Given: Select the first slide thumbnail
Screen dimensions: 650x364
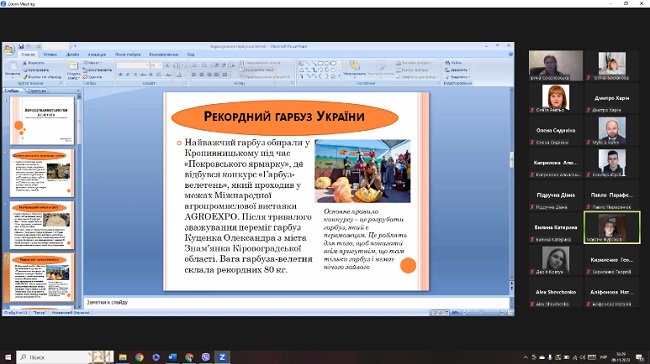Looking at the screenshot, I should (42, 120).
